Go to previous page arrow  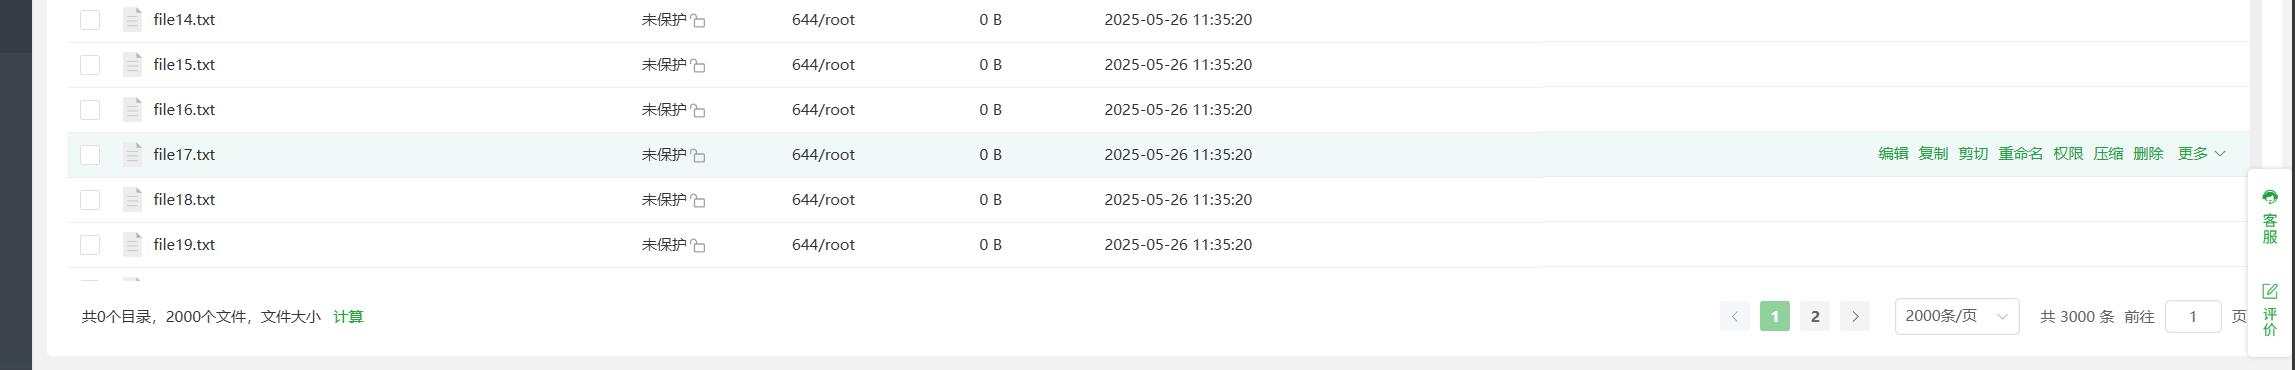click(1735, 316)
